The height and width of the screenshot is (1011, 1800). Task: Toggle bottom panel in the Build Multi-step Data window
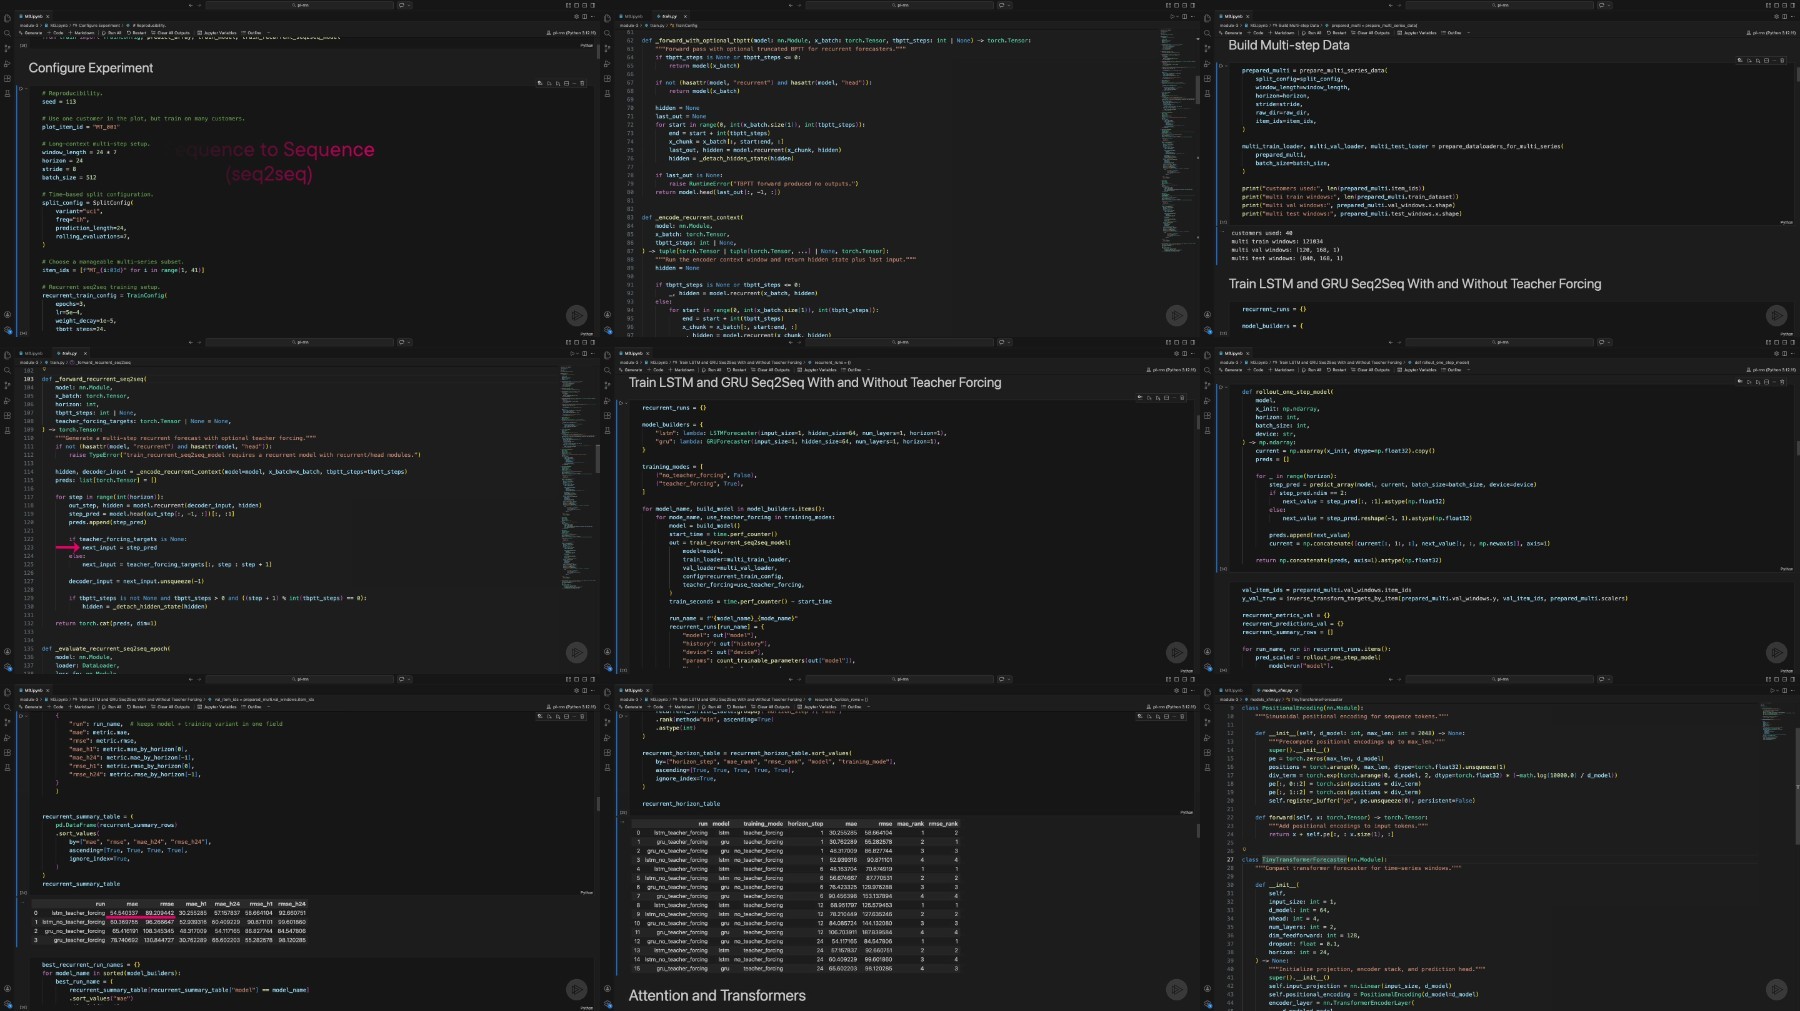[x=1775, y=5]
